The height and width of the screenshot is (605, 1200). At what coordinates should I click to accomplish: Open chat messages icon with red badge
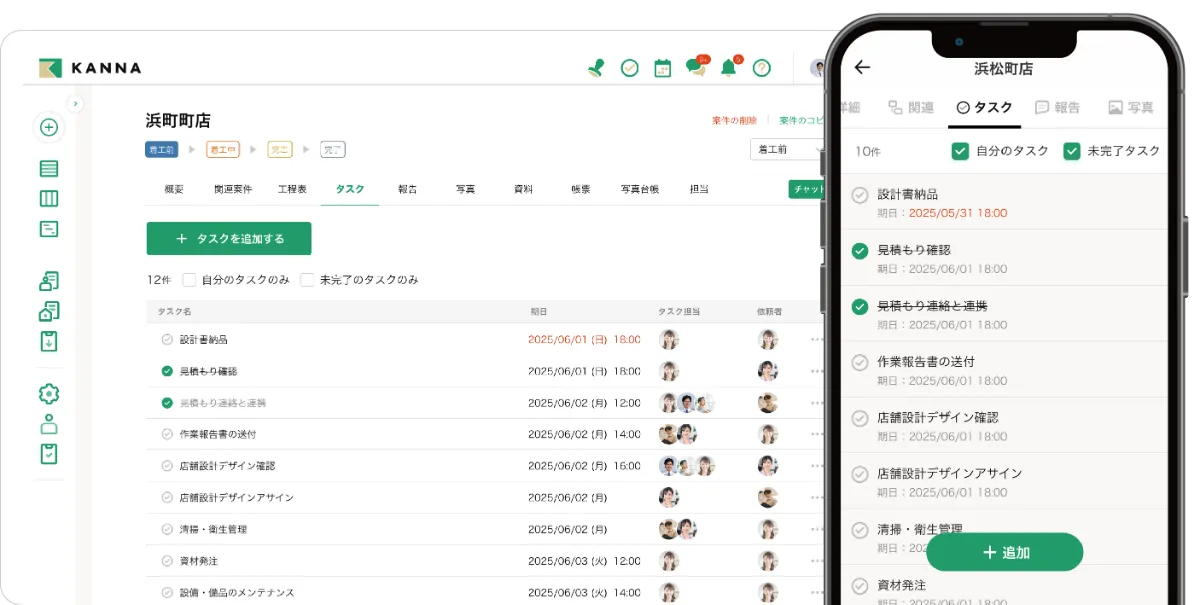coord(696,67)
